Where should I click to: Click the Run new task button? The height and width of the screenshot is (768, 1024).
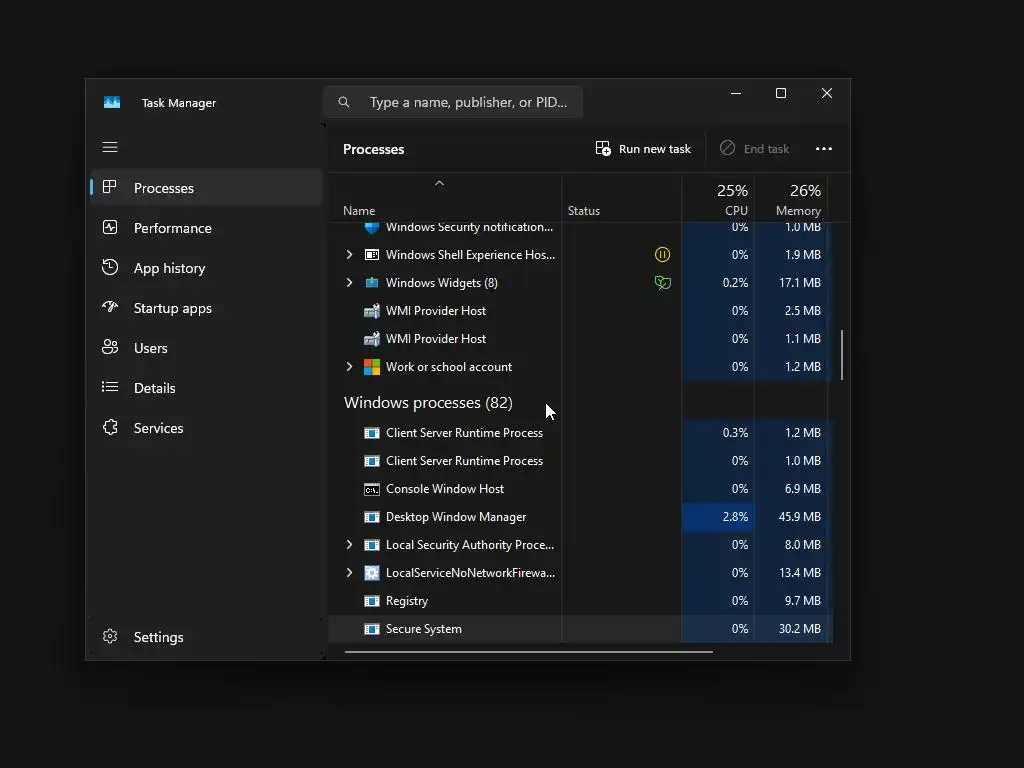[x=643, y=149]
